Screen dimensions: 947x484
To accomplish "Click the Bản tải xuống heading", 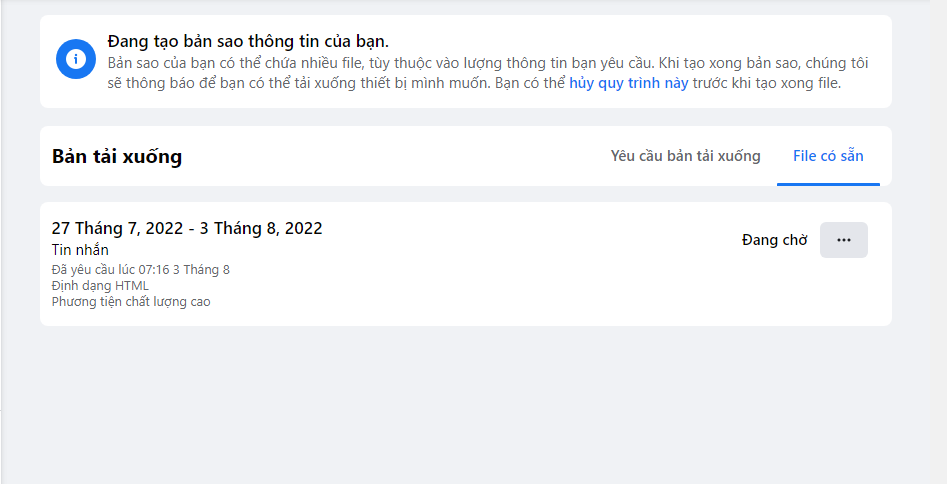I will (x=117, y=157).
